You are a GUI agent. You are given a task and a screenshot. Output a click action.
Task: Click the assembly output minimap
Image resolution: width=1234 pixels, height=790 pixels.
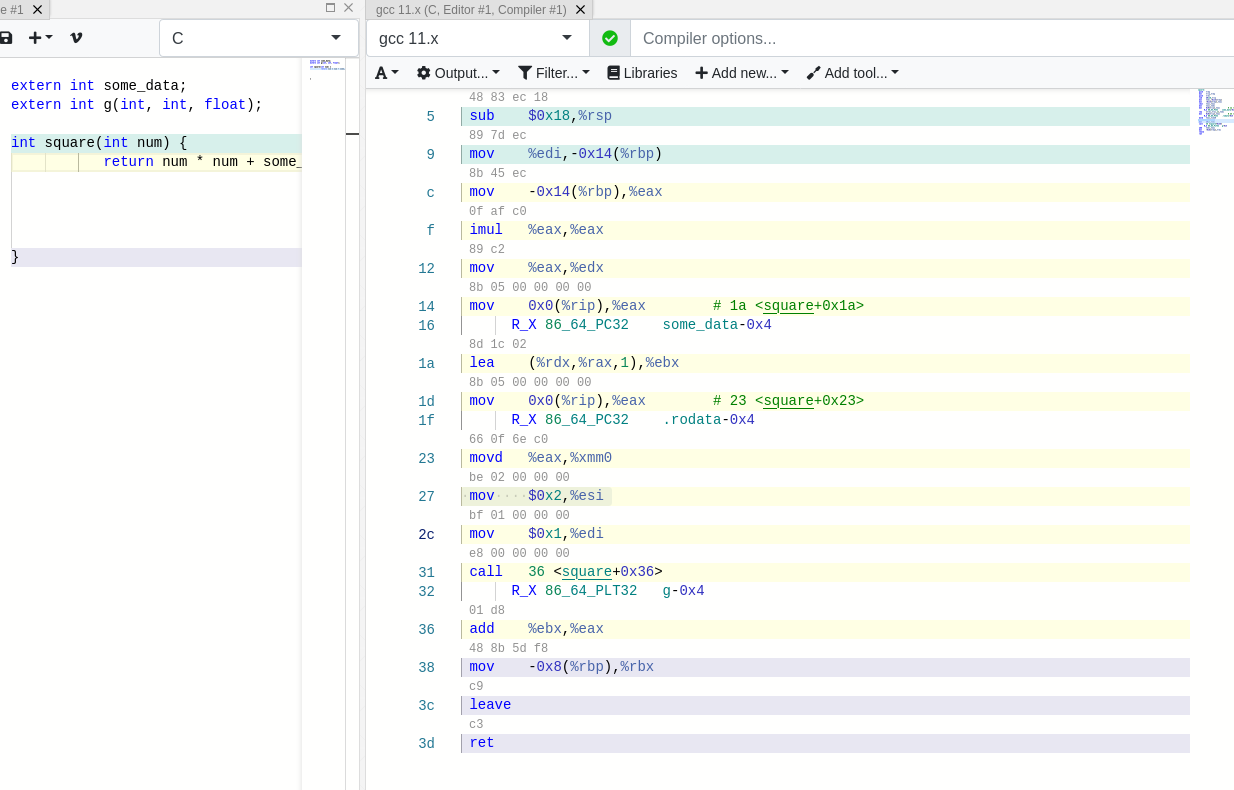pos(1213,110)
